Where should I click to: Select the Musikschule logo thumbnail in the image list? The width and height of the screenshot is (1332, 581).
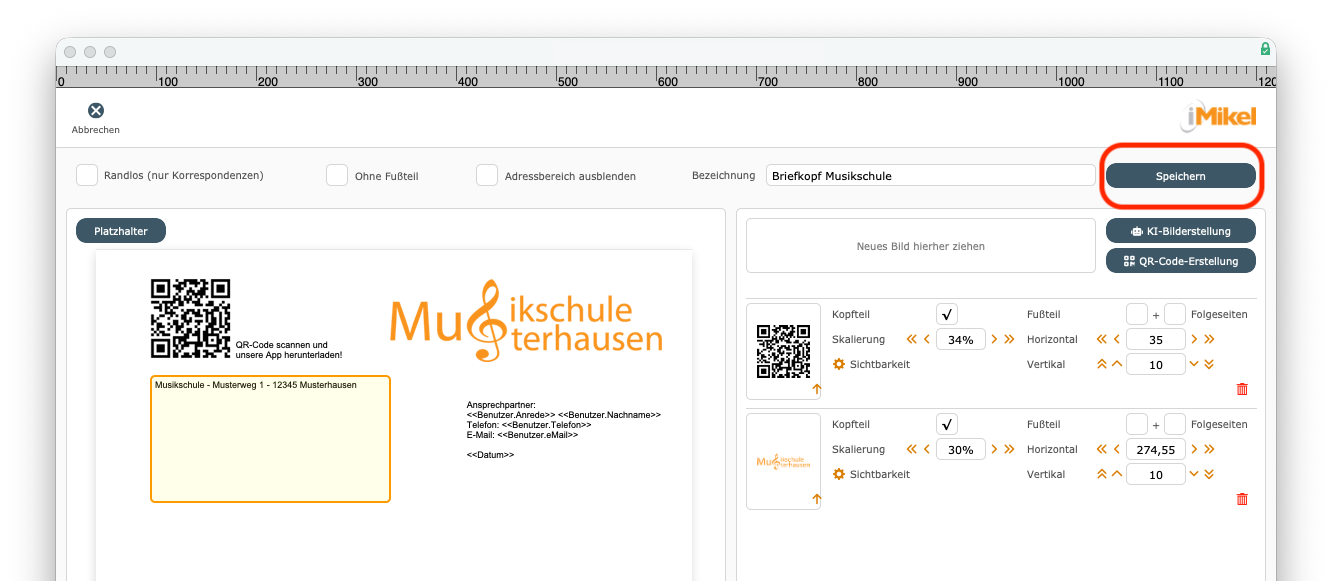(783, 461)
